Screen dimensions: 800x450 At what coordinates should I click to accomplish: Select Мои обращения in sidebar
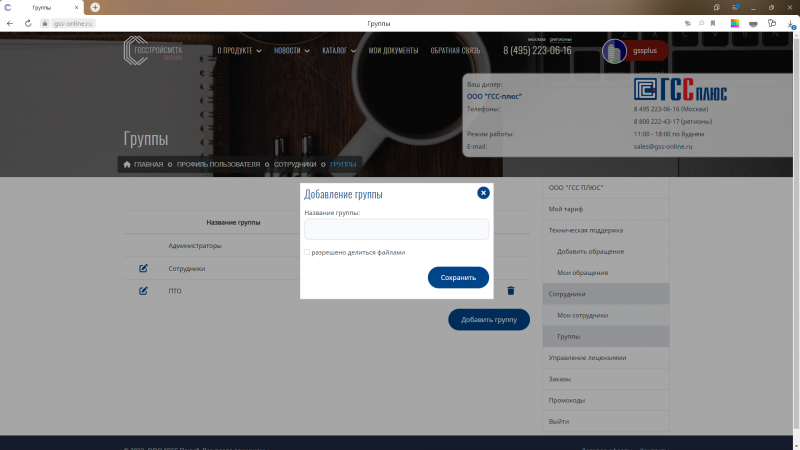pyautogui.click(x=606, y=273)
